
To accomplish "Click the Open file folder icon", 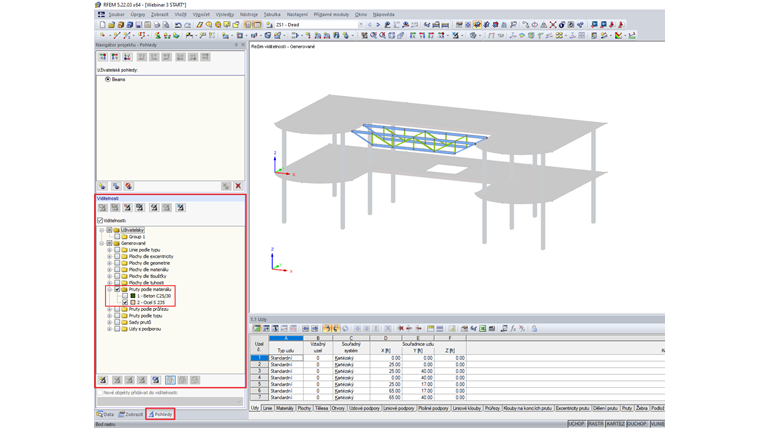I will [x=111, y=25].
